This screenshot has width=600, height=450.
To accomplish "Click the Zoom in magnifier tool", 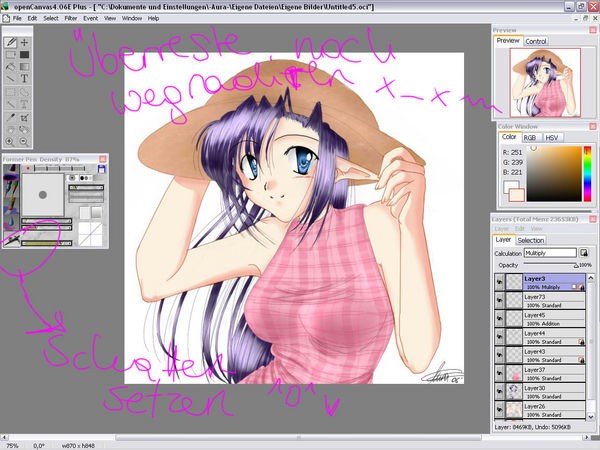I will pyautogui.click(x=11, y=142).
